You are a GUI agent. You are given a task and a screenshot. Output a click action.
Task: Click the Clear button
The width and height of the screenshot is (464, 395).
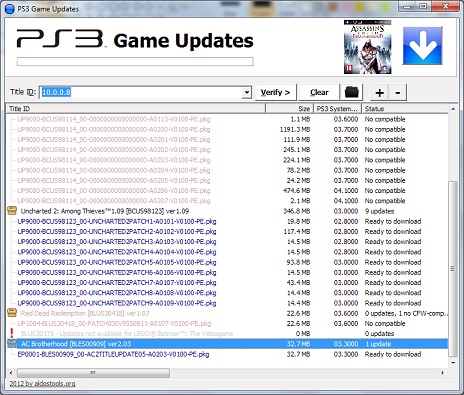click(319, 92)
